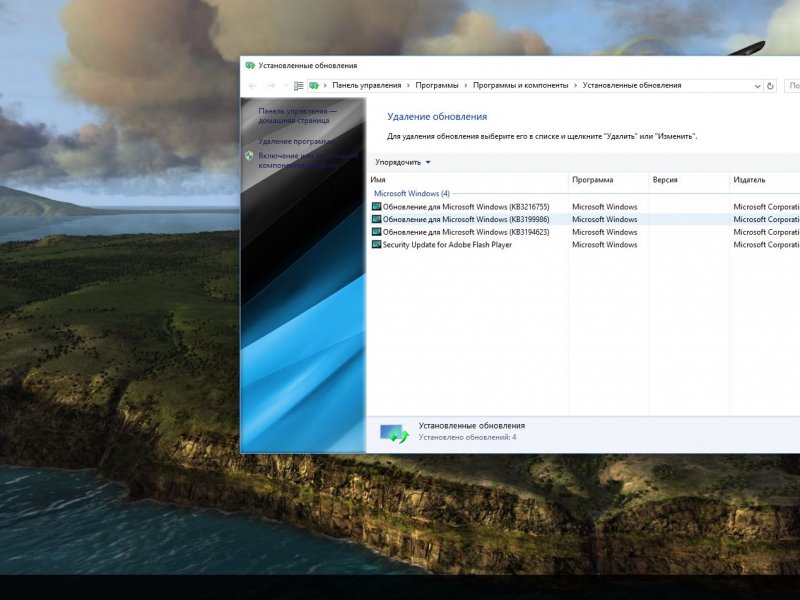Select update KB3194623 in the list
The width and height of the screenshot is (800, 600).
pyautogui.click(x=466, y=232)
